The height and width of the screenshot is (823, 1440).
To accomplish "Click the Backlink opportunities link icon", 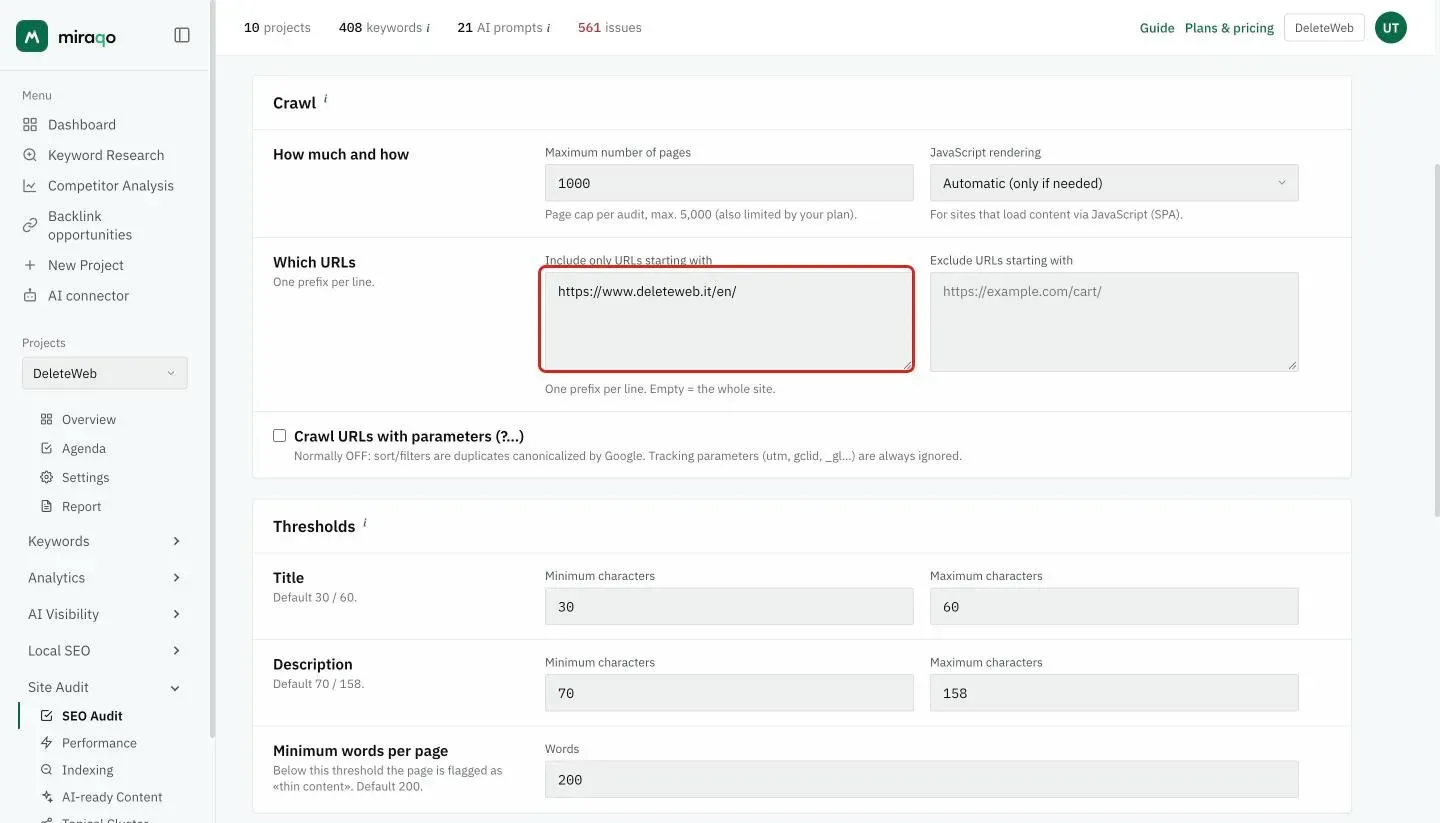I will (x=30, y=225).
